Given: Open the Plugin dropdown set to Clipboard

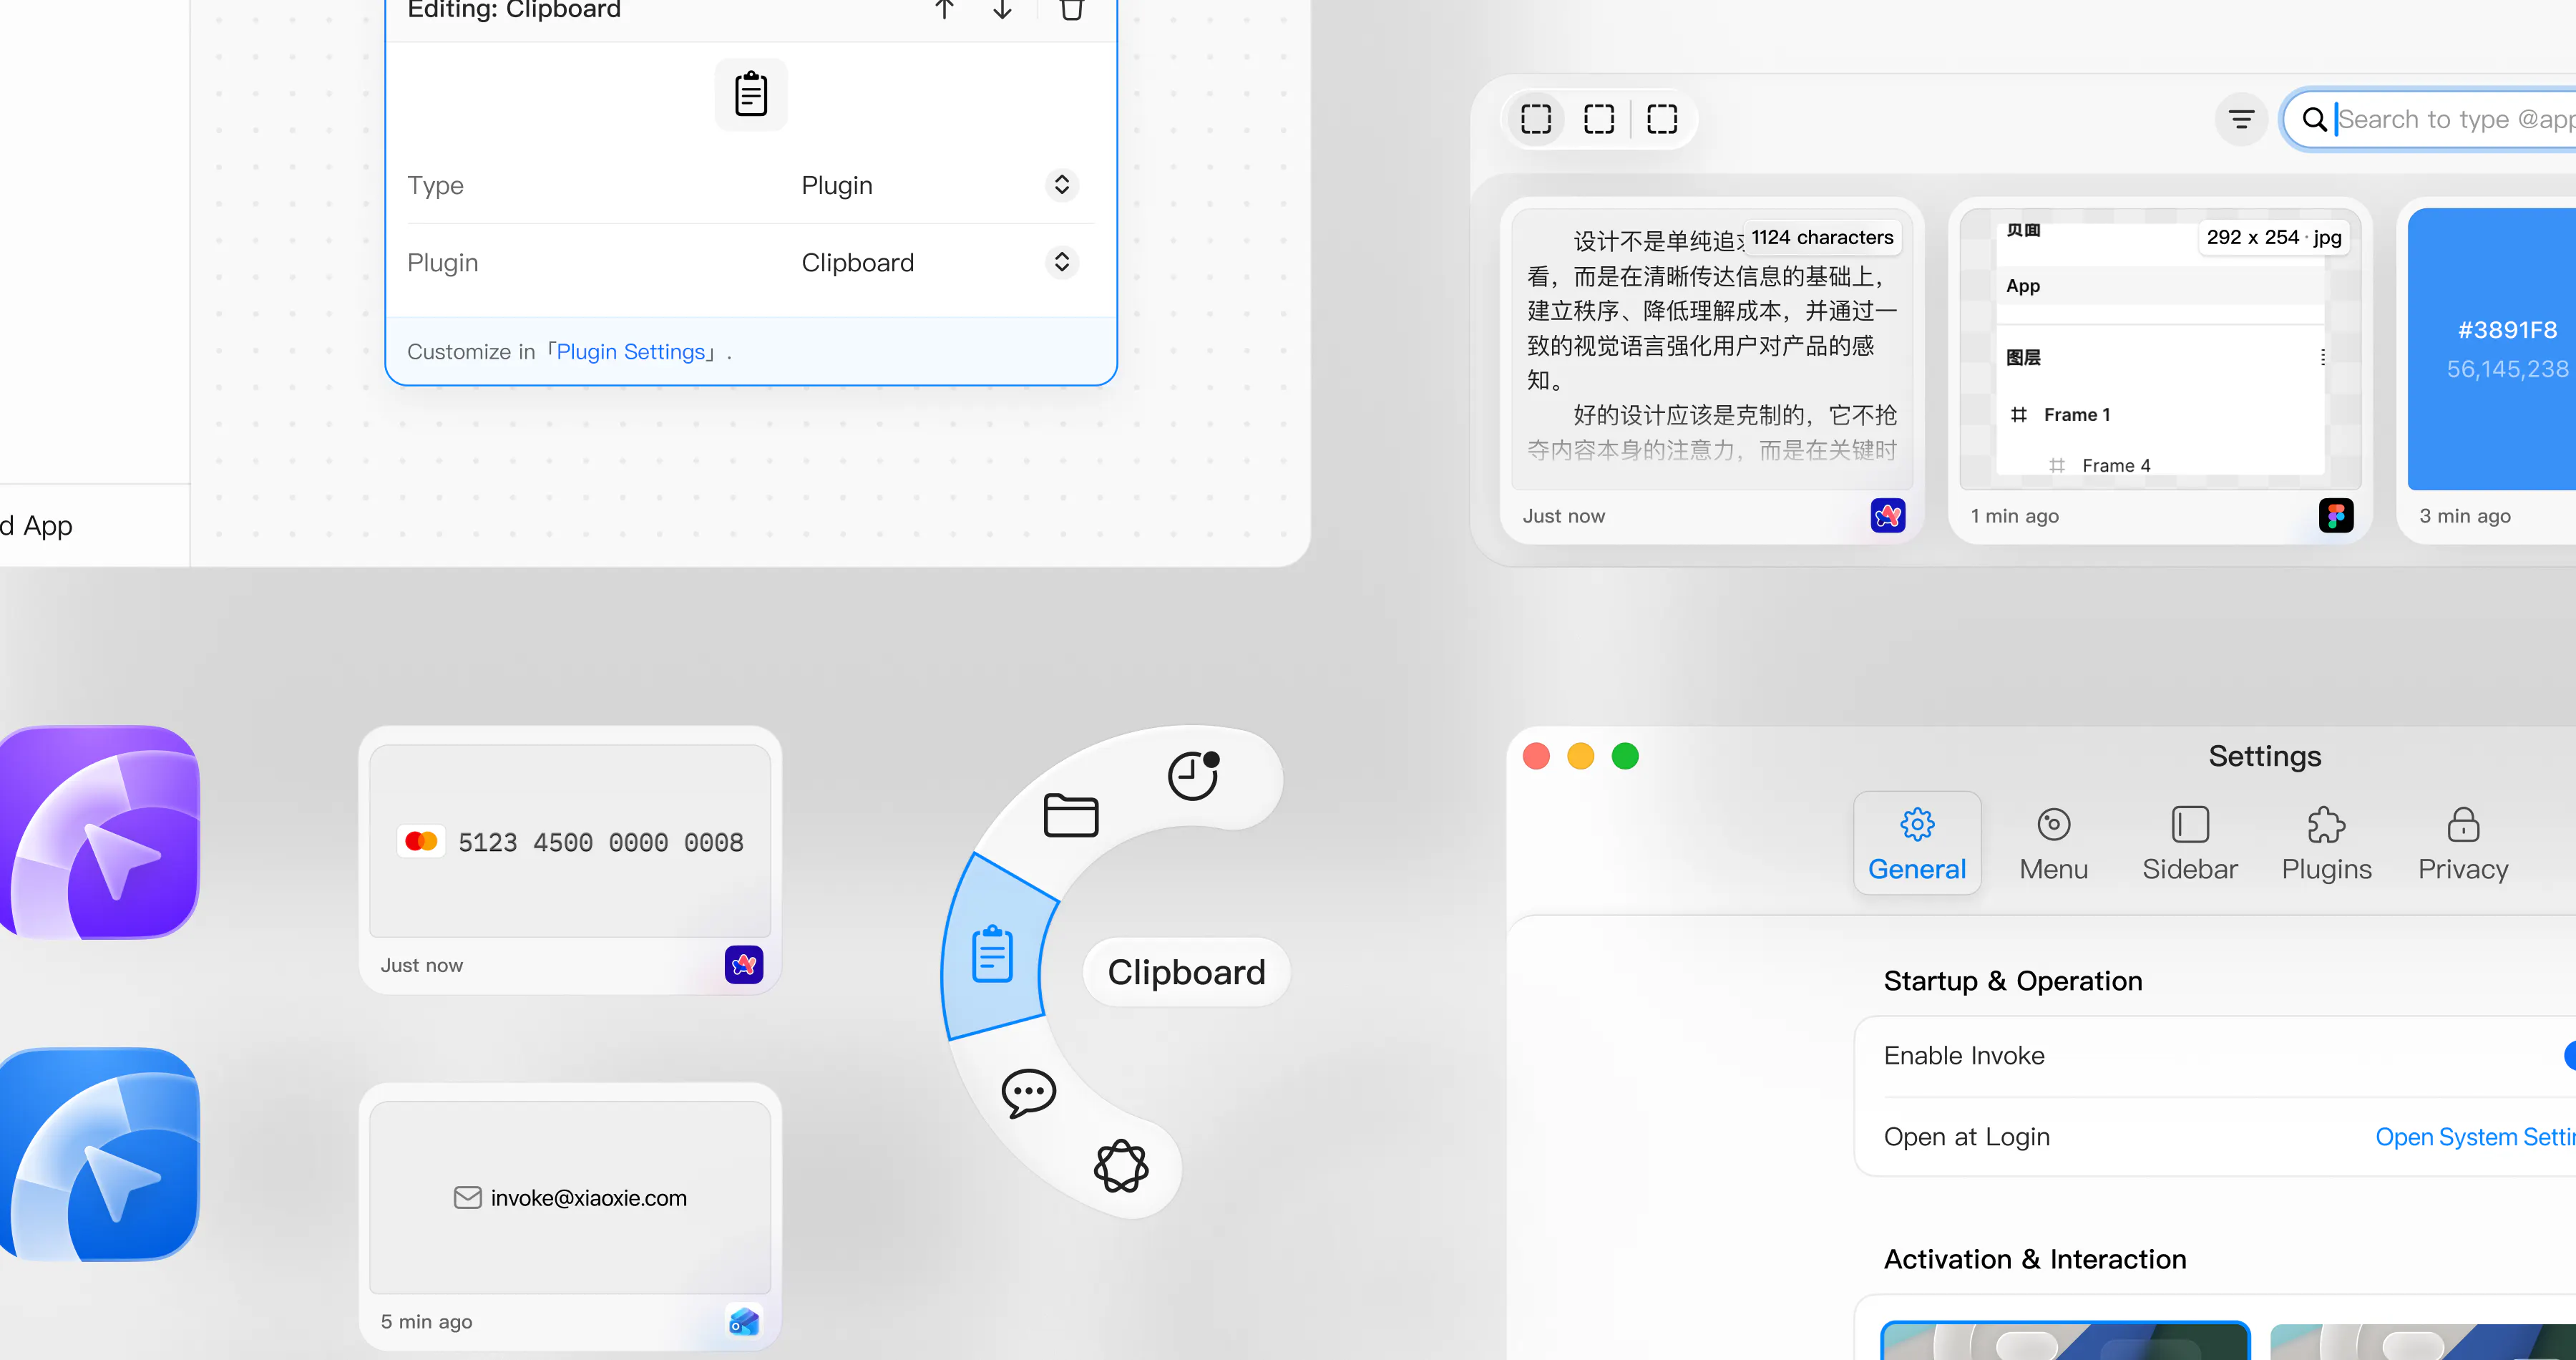Looking at the screenshot, I should point(939,262).
